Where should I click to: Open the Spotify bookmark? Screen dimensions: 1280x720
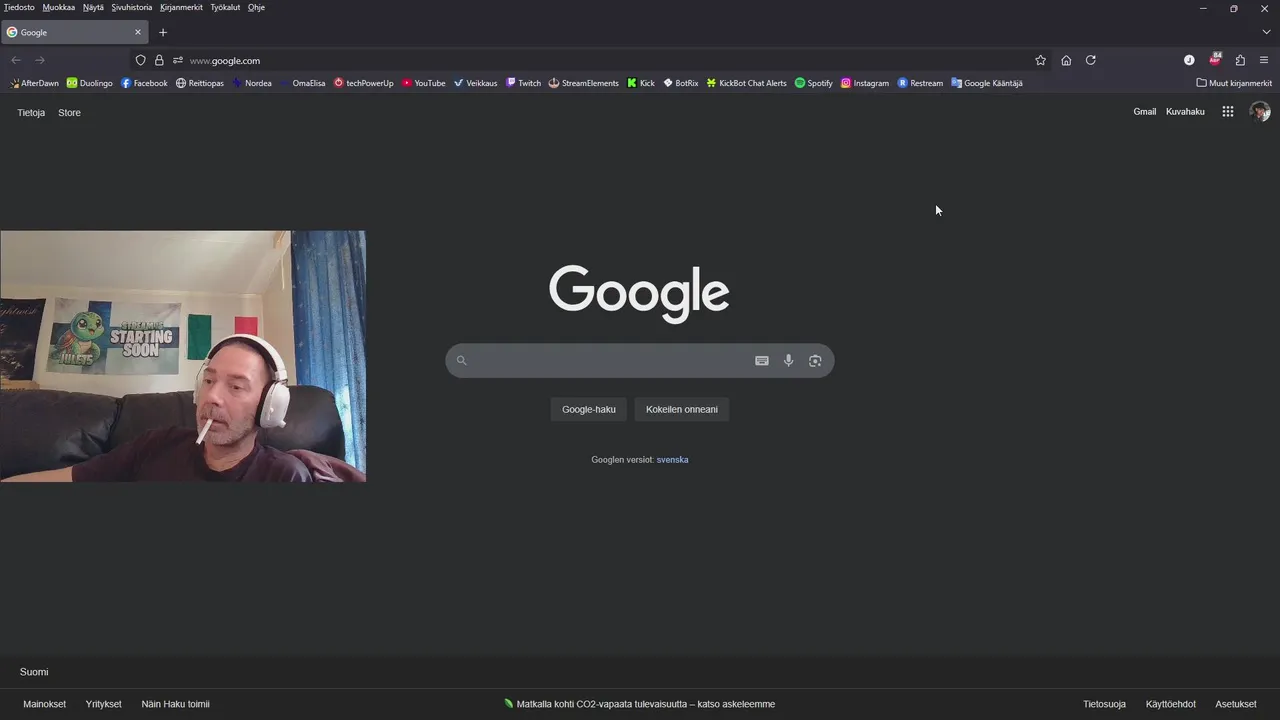pyautogui.click(x=814, y=83)
